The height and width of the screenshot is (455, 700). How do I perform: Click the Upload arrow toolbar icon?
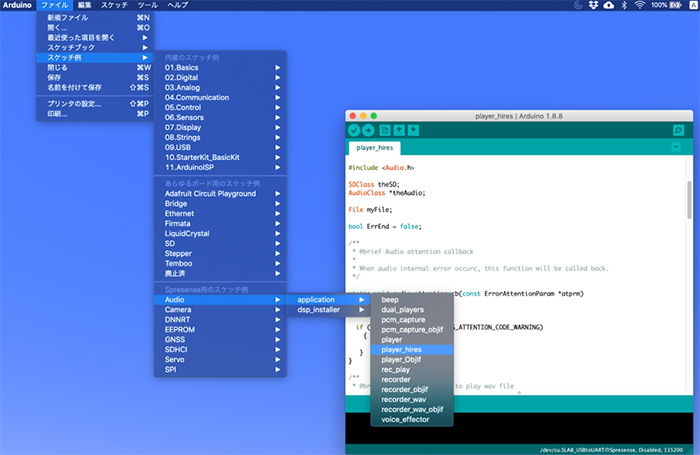click(368, 130)
